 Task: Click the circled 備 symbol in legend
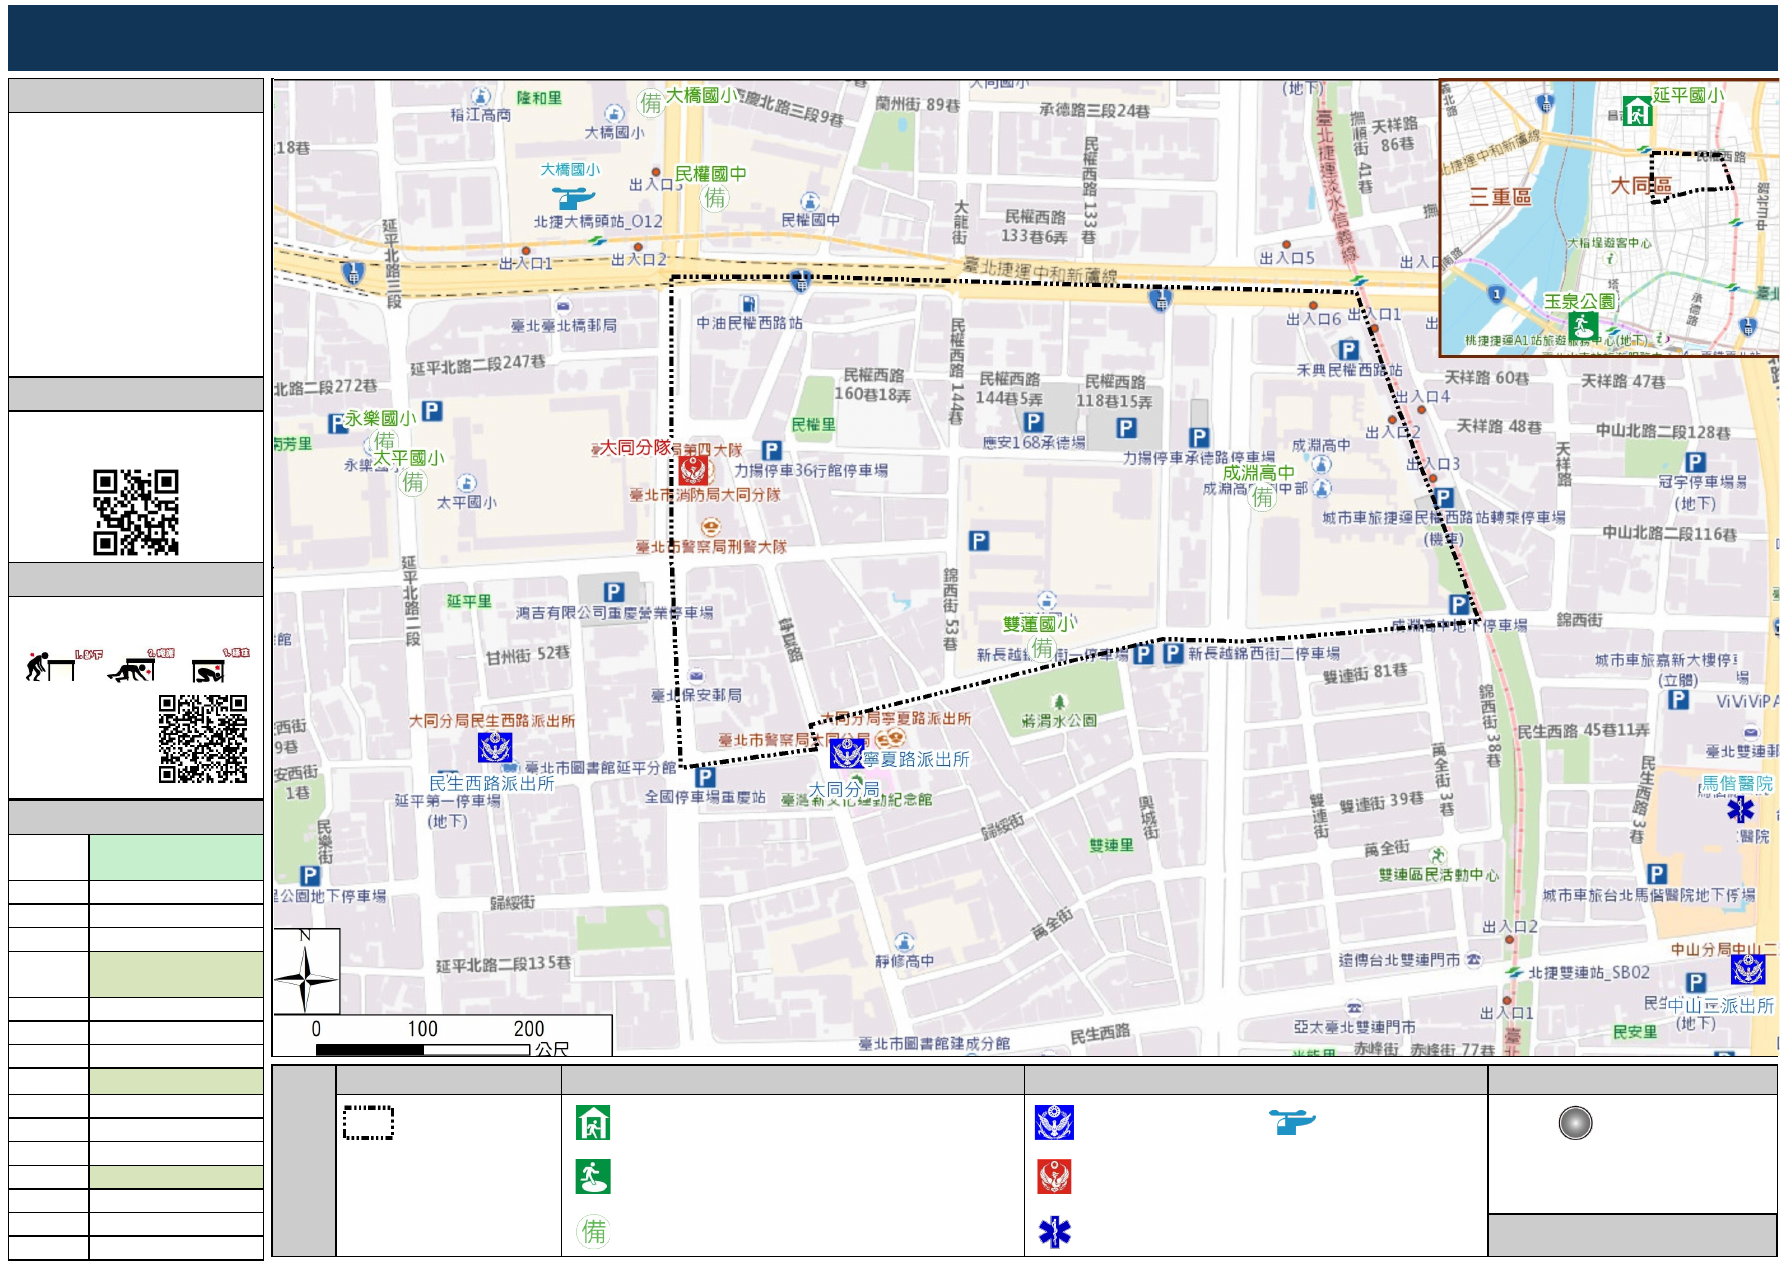pos(594,1231)
